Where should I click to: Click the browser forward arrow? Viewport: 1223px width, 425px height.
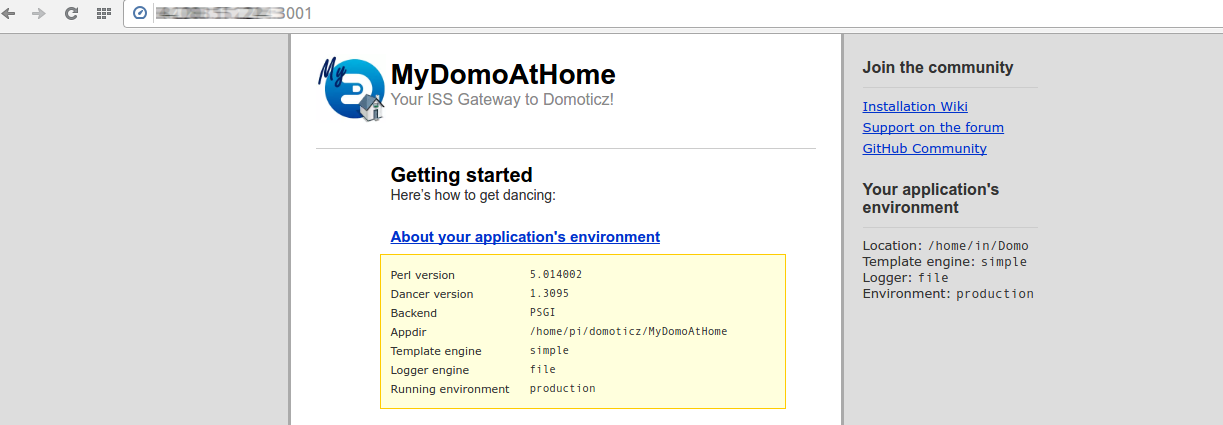(39, 13)
